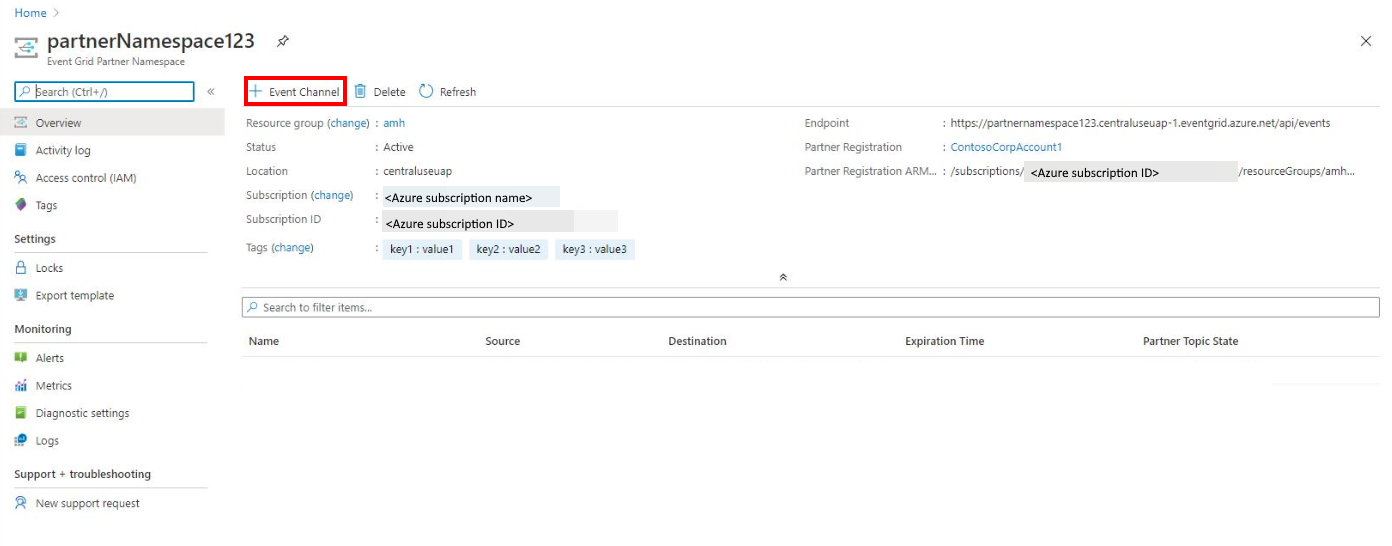Click the partnerNamespace123 page title
Viewport: 1392px width, 546px height.
click(151, 41)
